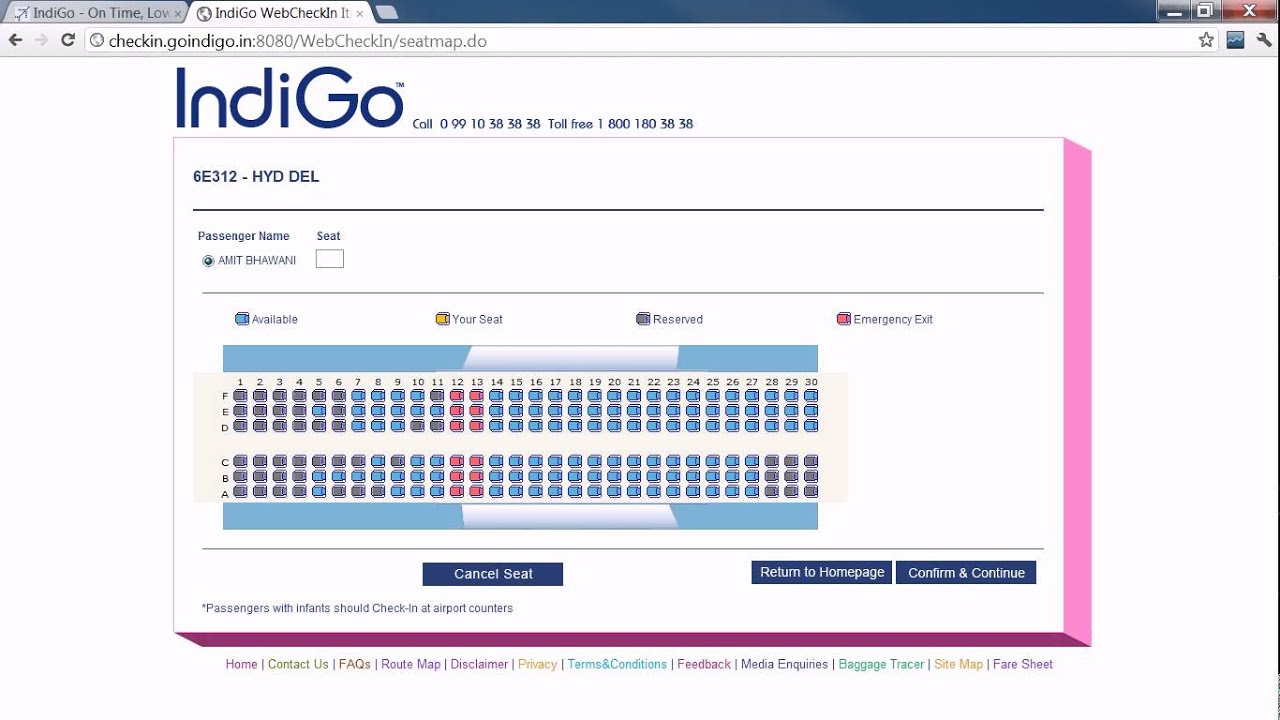Select emergency exit seat 13A

tap(476, 492)
